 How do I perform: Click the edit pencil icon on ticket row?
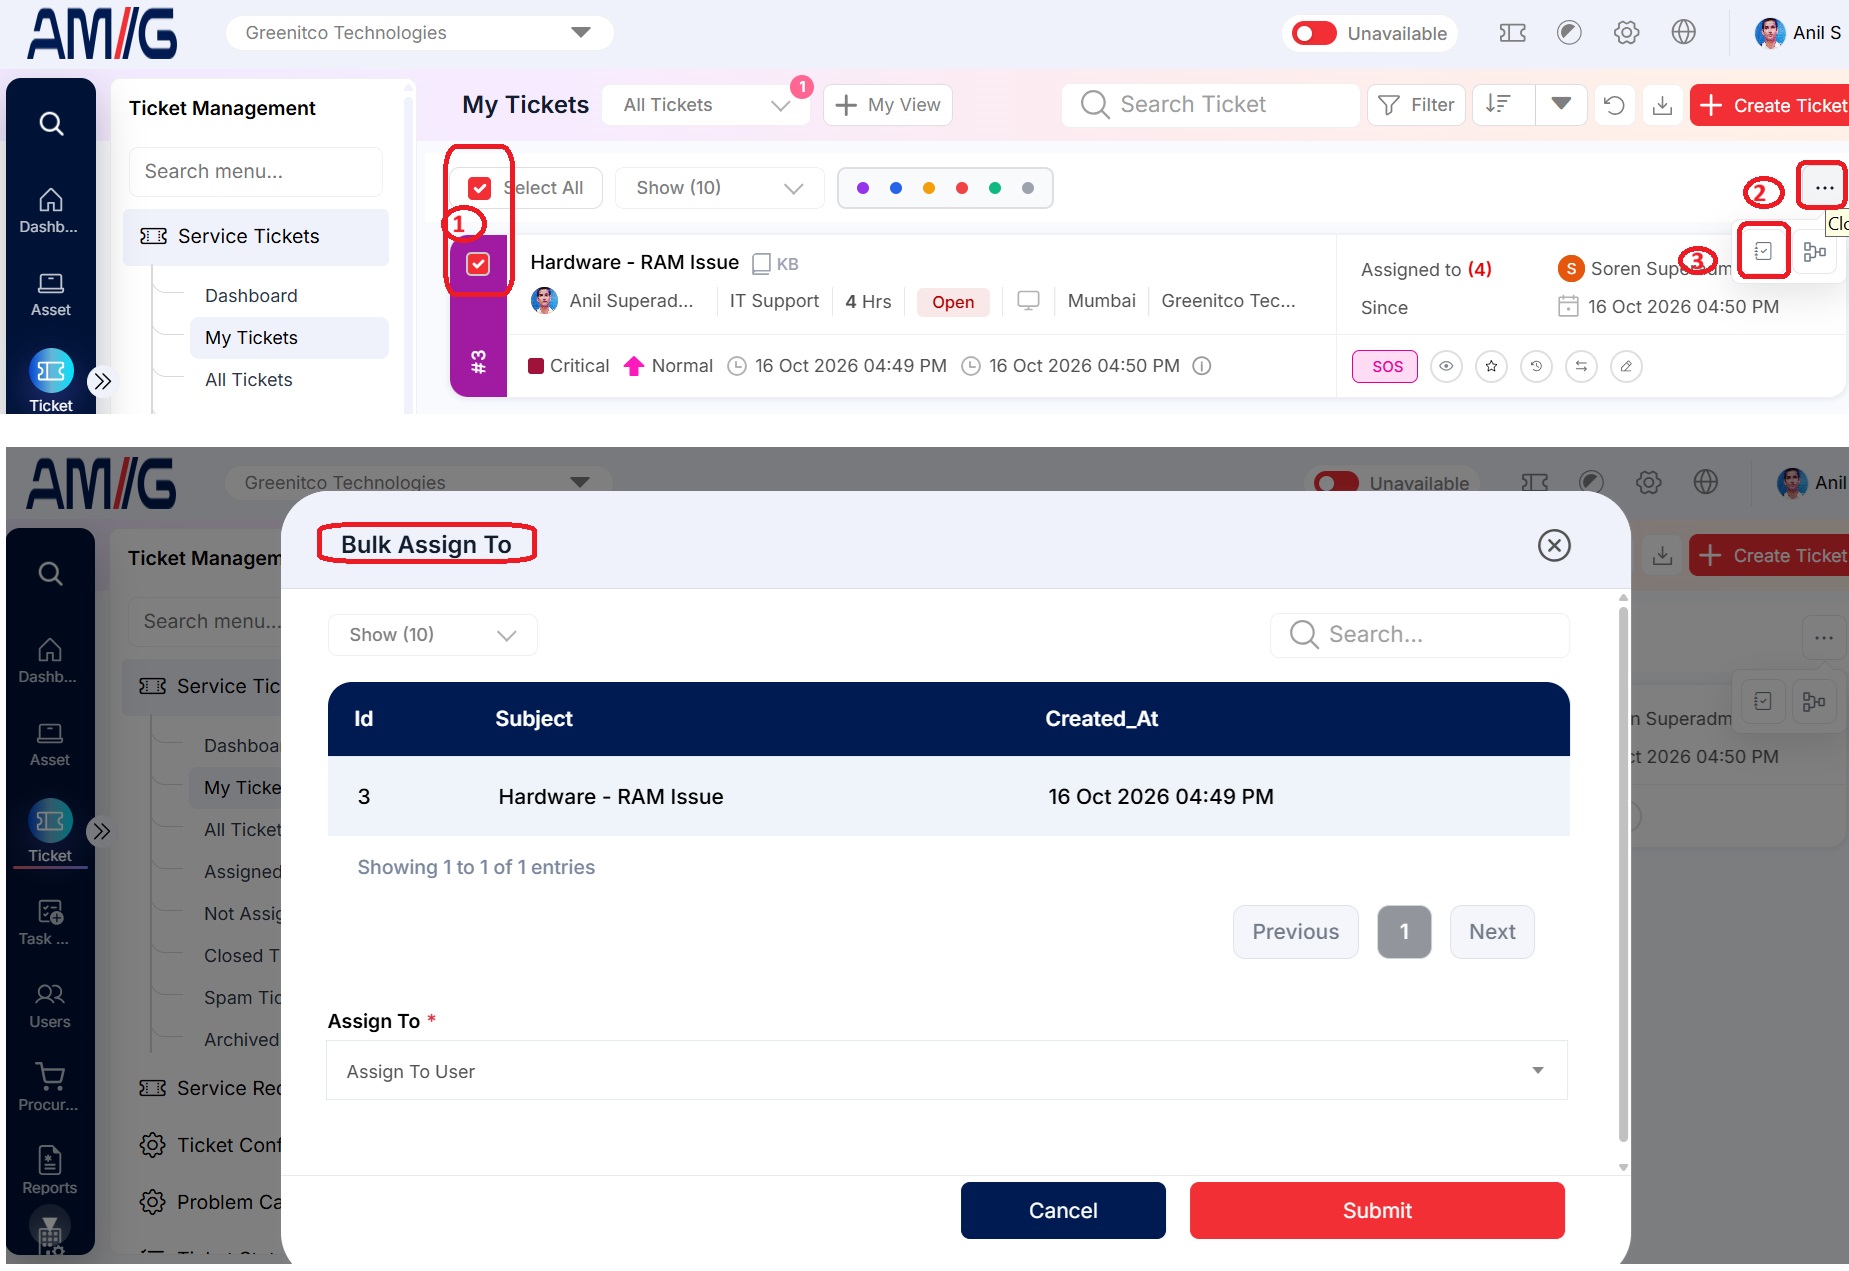tap(1626, 366)
